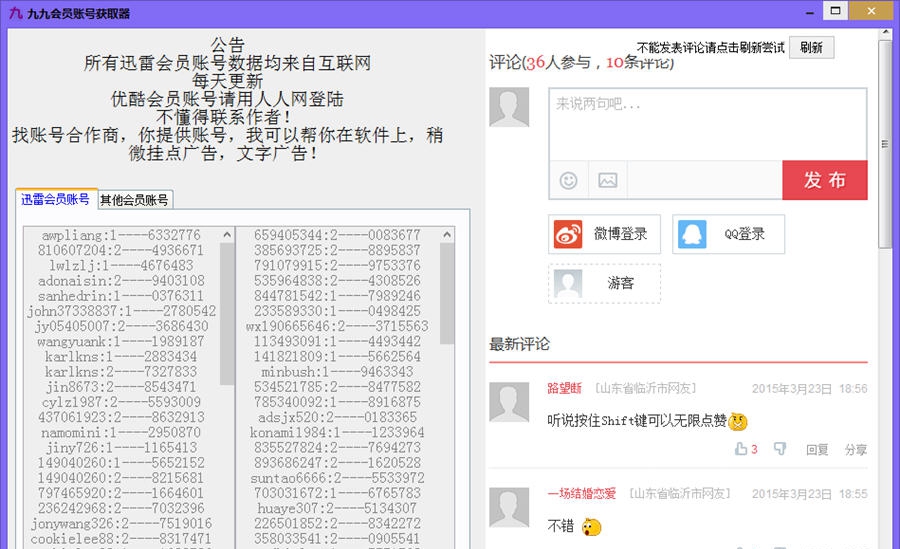
Task: Click the avatar of commenter 路望断
Action: click(509, 402)
